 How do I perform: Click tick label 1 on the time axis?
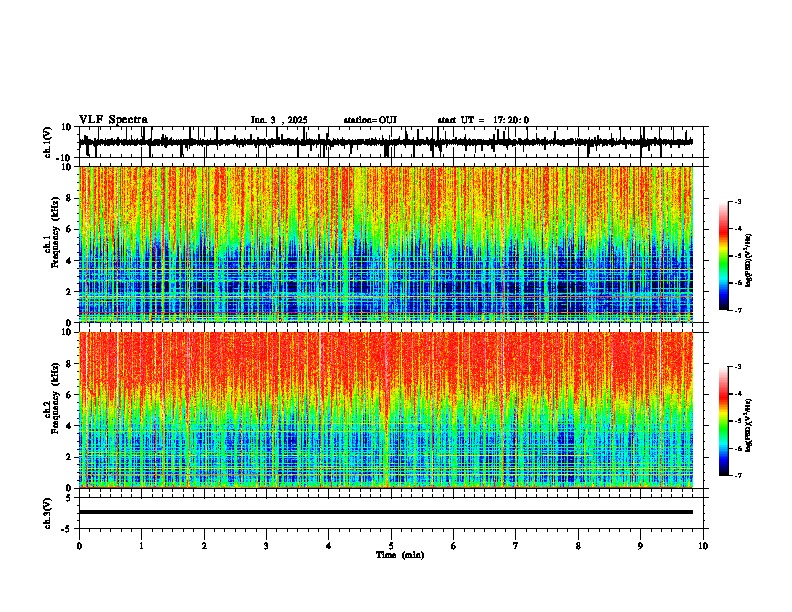point(141,546)
